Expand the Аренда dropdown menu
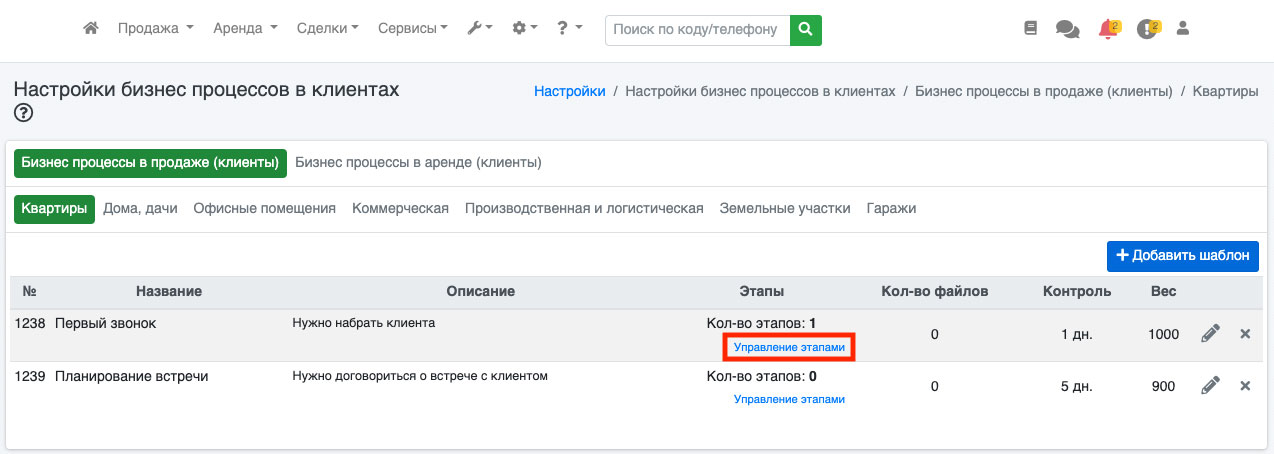Viewport: 1274px width, 454px height. click(245, 29)
